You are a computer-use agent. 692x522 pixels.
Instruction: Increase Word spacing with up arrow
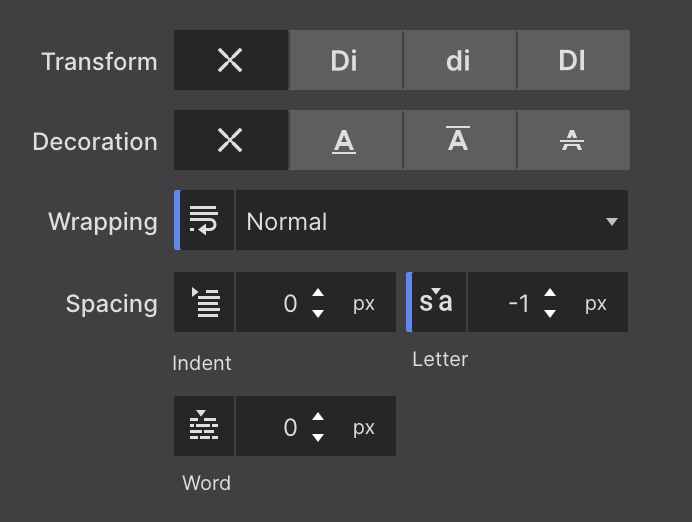click(x=318, y=417)
